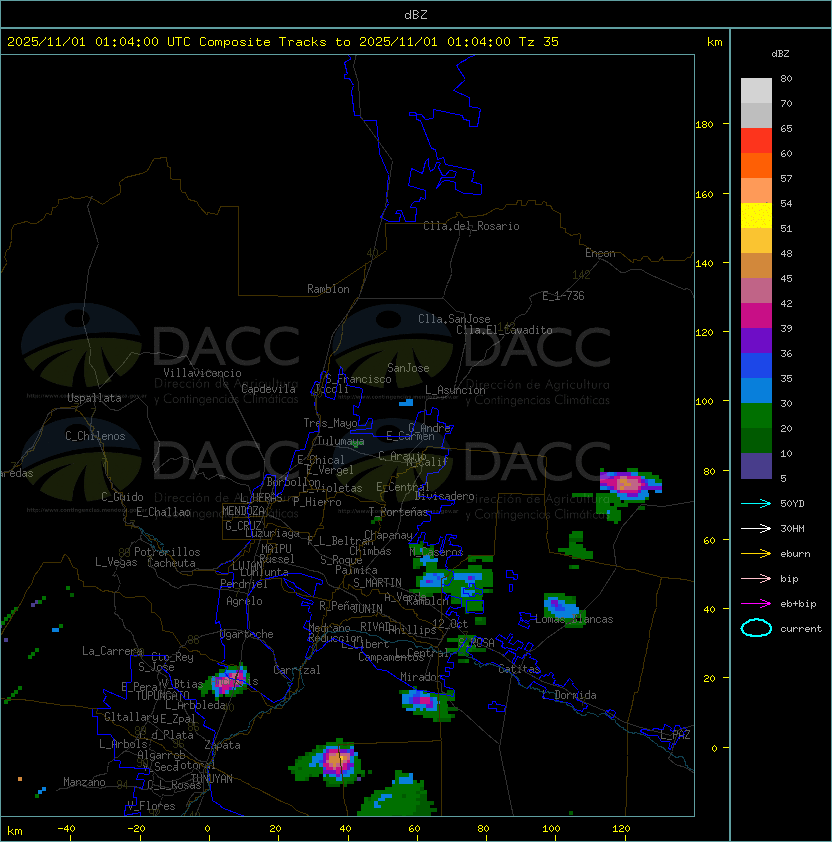The width and height of the screenshot is (832, 842).
Task: Click the '50YD' legend label
Action: tap(792, 503)
